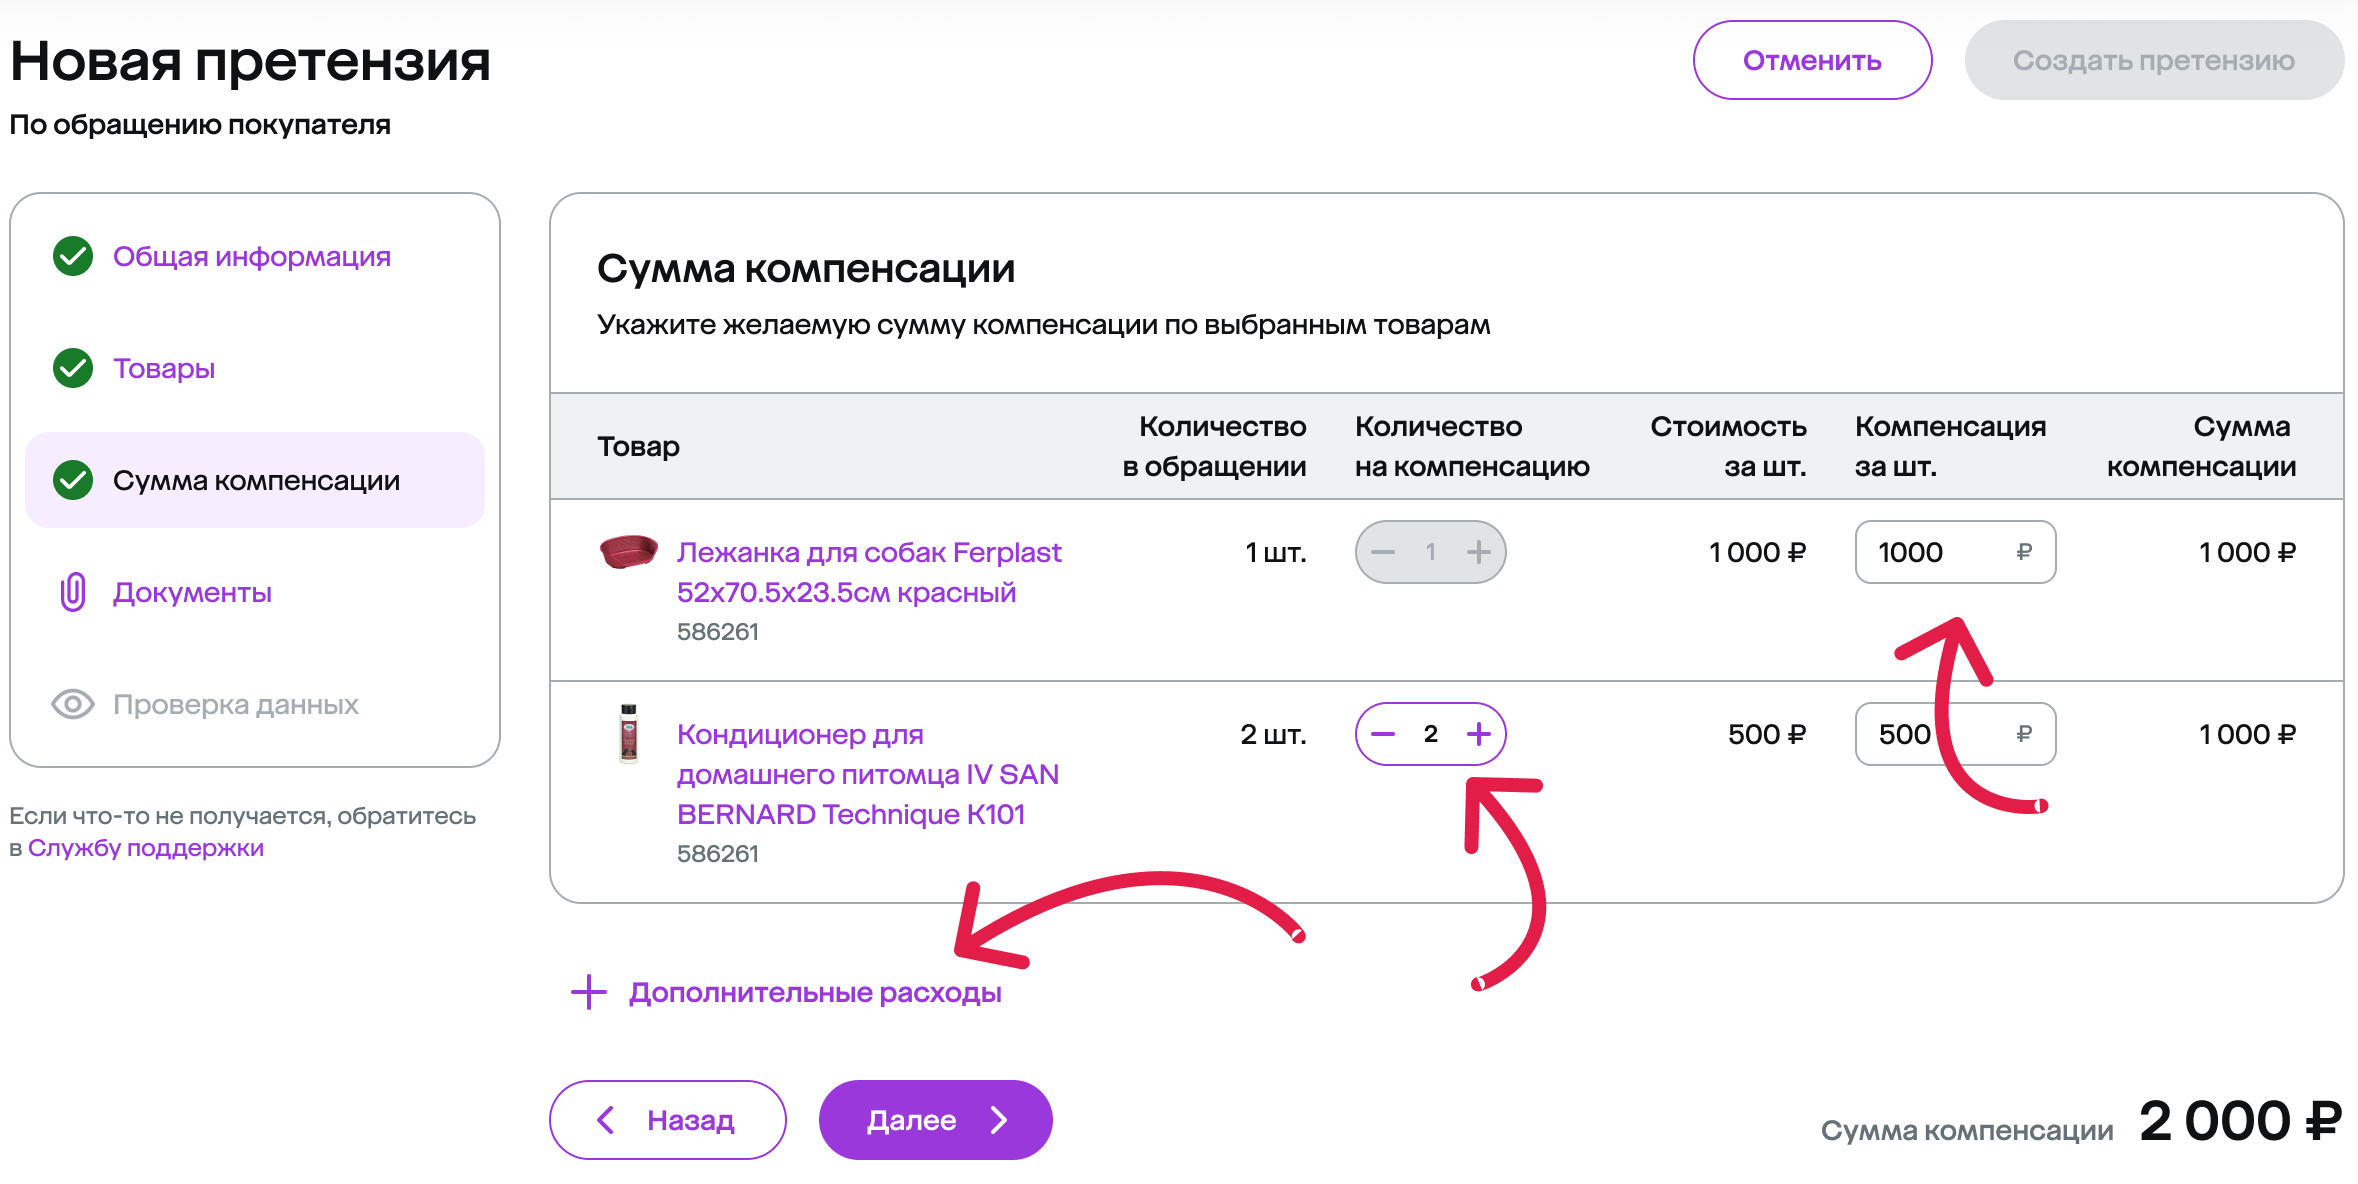2358x1184 pixels.
Task: Open the Сумма компенсации step
Action: point(255,480)
